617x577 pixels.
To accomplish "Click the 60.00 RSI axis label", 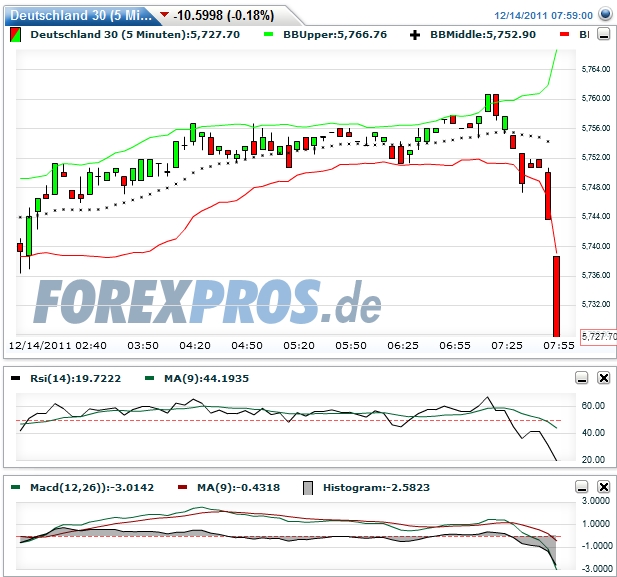I will click(593, 405).
